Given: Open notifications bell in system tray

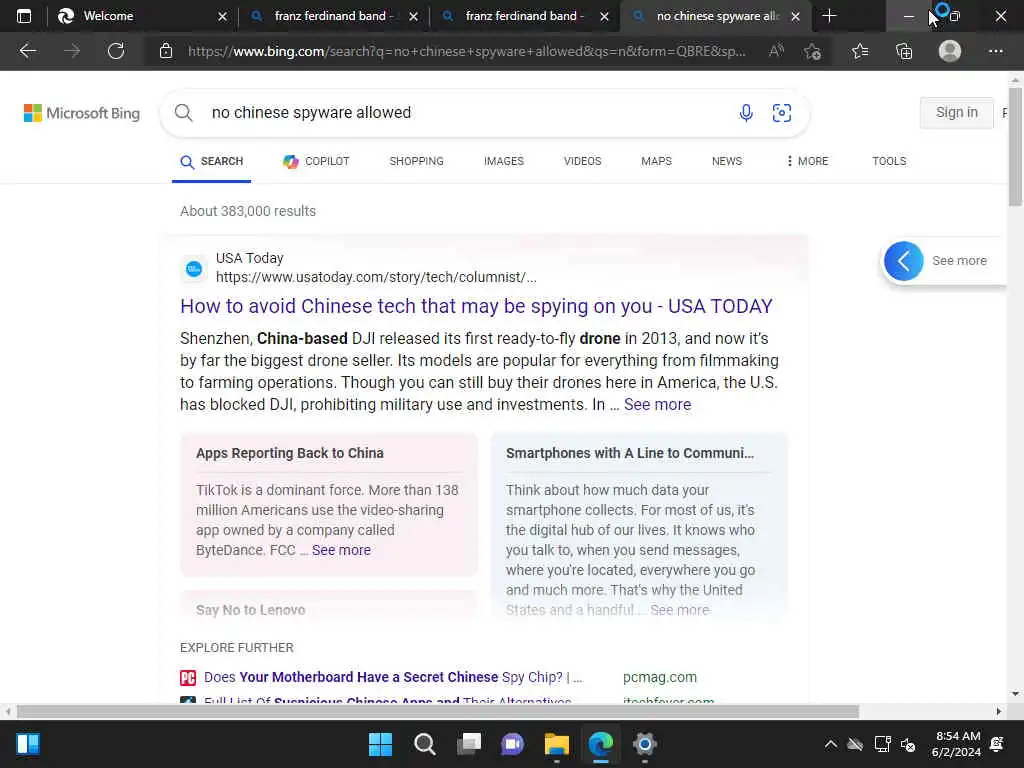Looking at the screenshot, I should [997, 744].
